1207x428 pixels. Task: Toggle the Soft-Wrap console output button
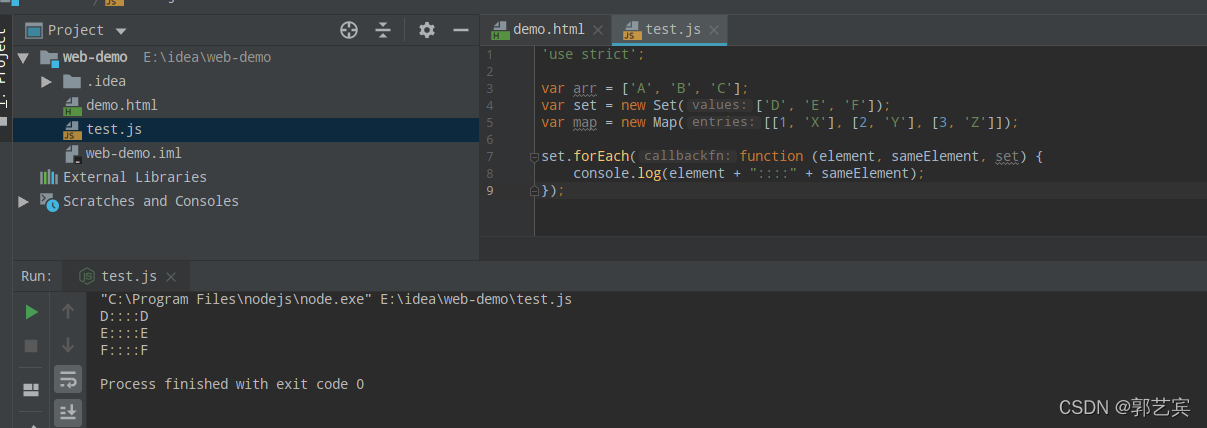click(x=68, y=379)
